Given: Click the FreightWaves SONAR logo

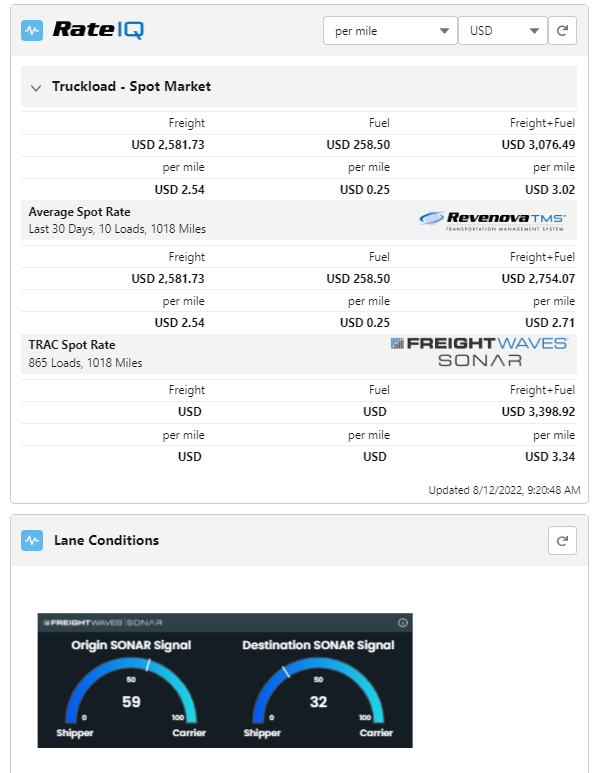Looking at the screenshot, I should (479, 352).
